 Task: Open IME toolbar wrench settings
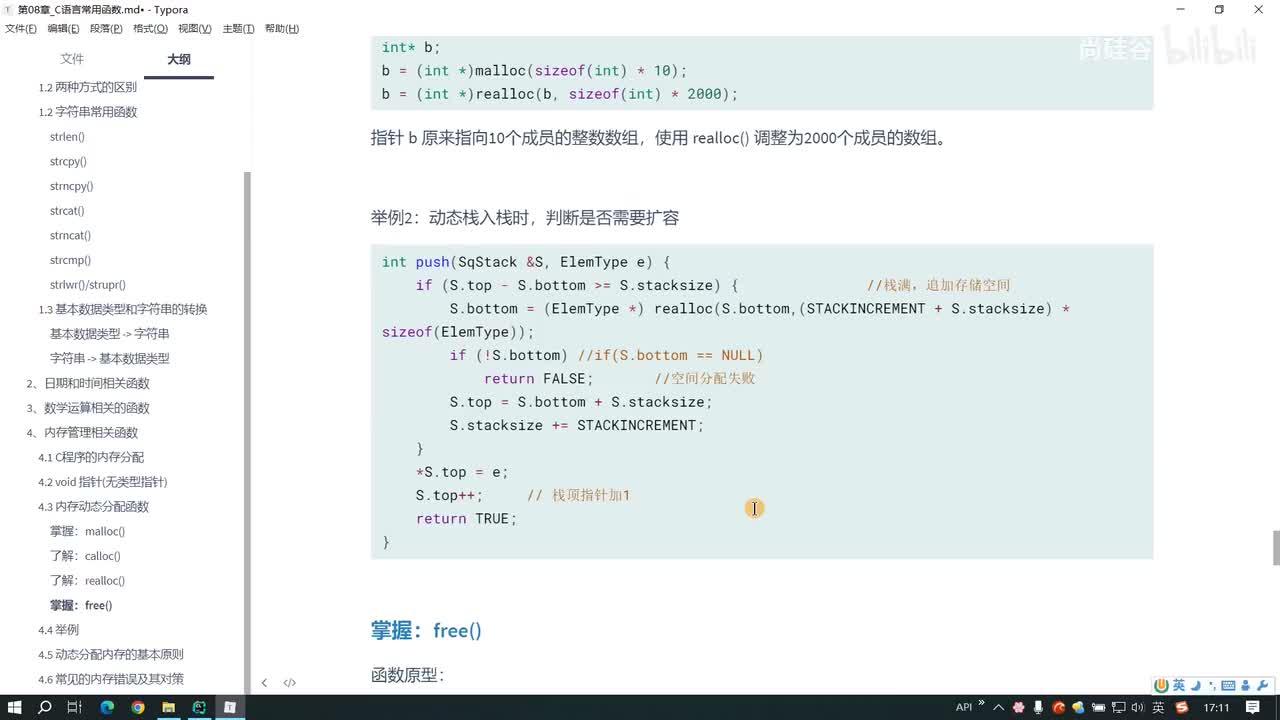1261,686
